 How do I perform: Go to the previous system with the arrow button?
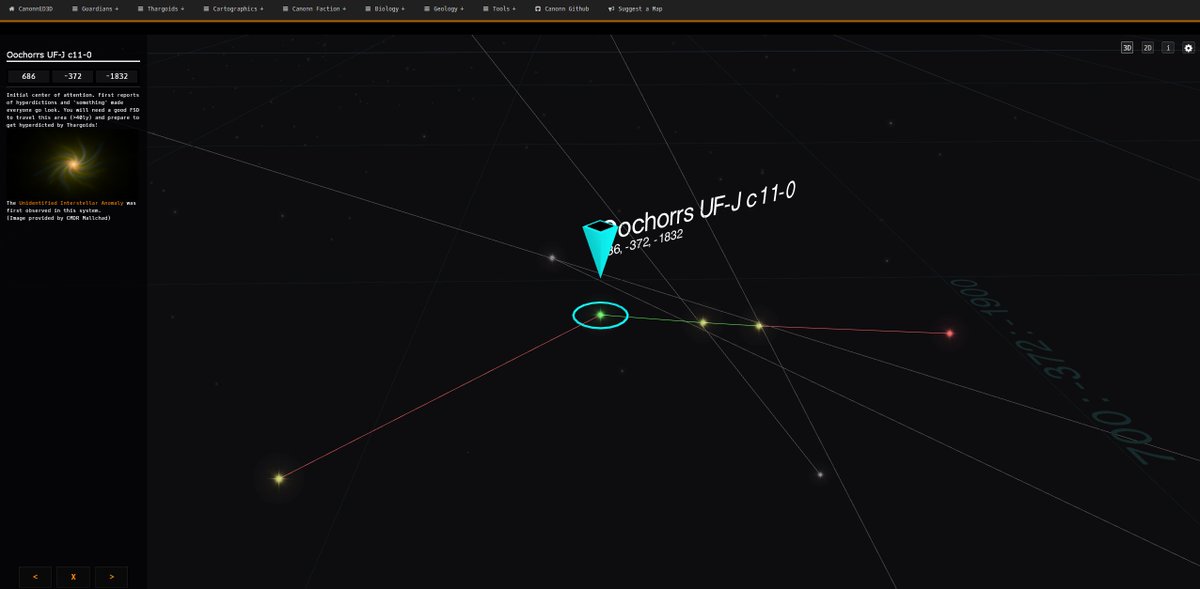click(x=34, y=576)
